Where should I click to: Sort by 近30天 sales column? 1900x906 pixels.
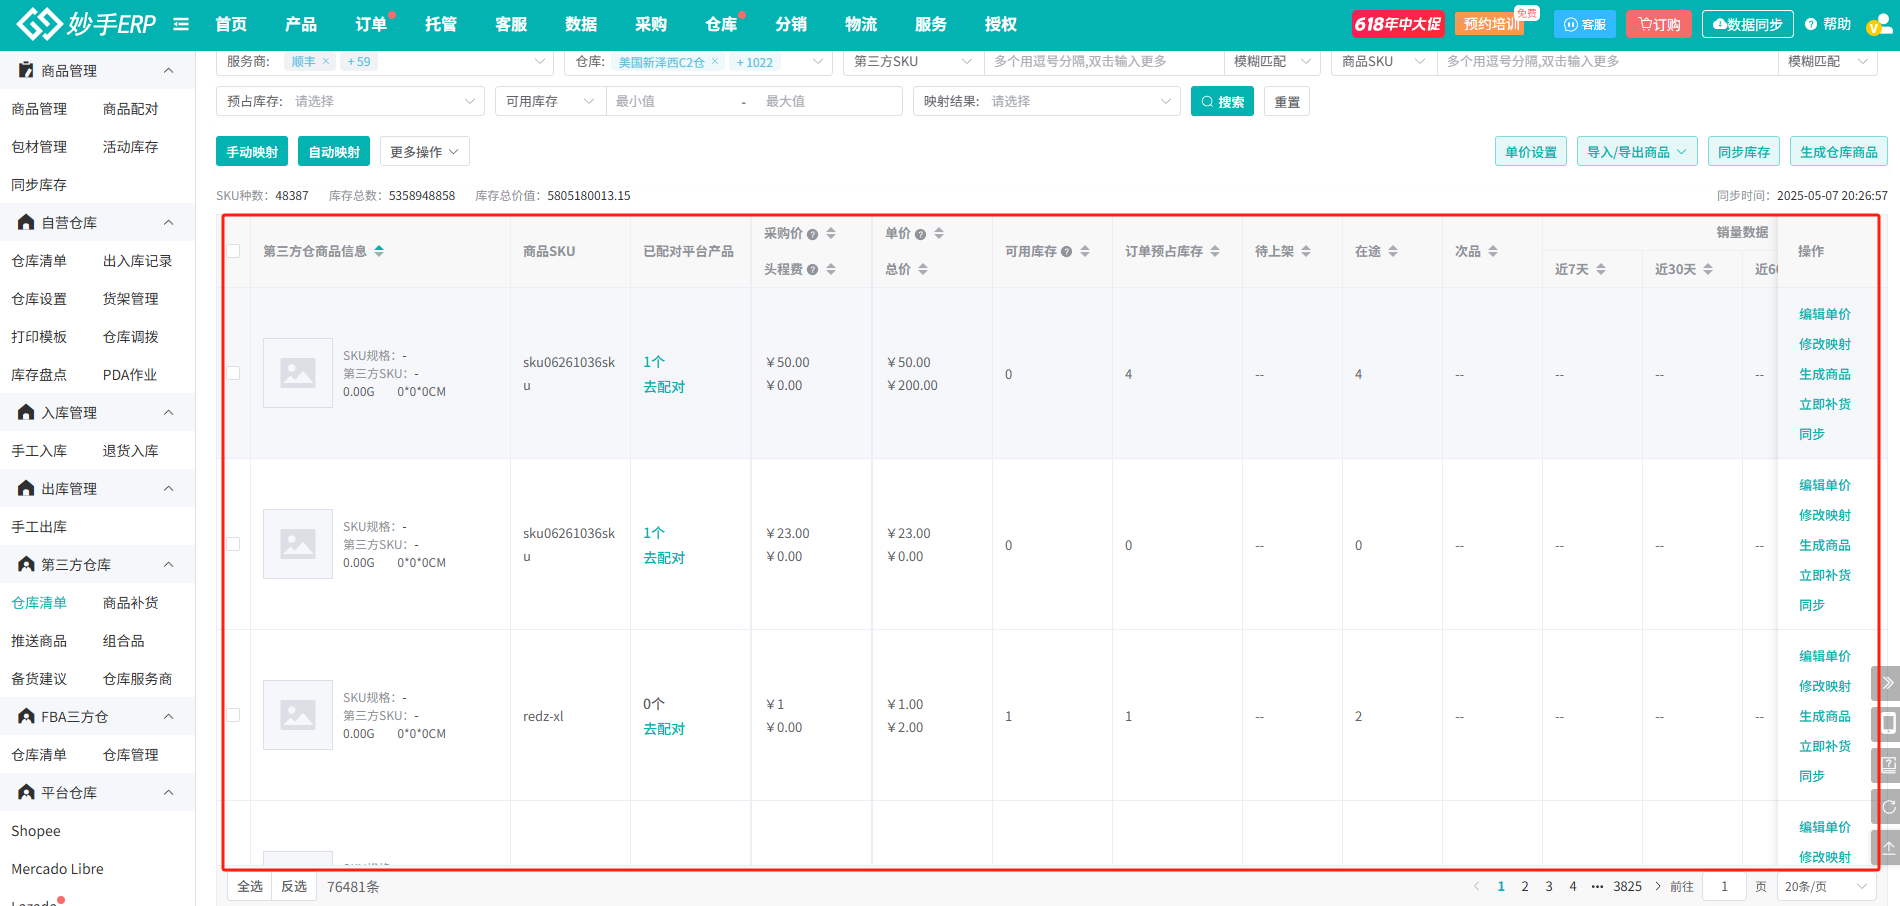(x=1708, y=269)
